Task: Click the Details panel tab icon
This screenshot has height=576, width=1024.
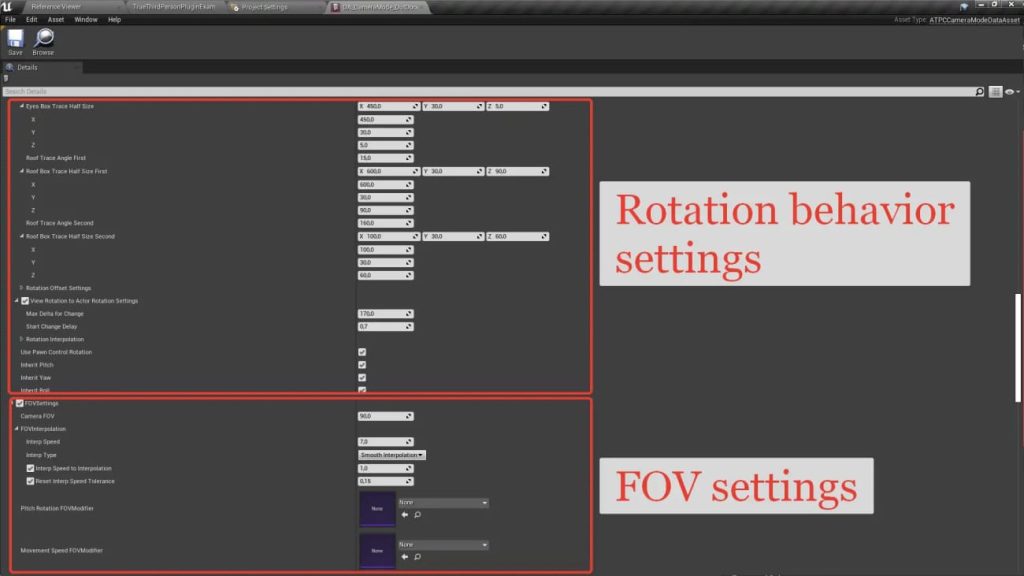Action: pos(10,67)
